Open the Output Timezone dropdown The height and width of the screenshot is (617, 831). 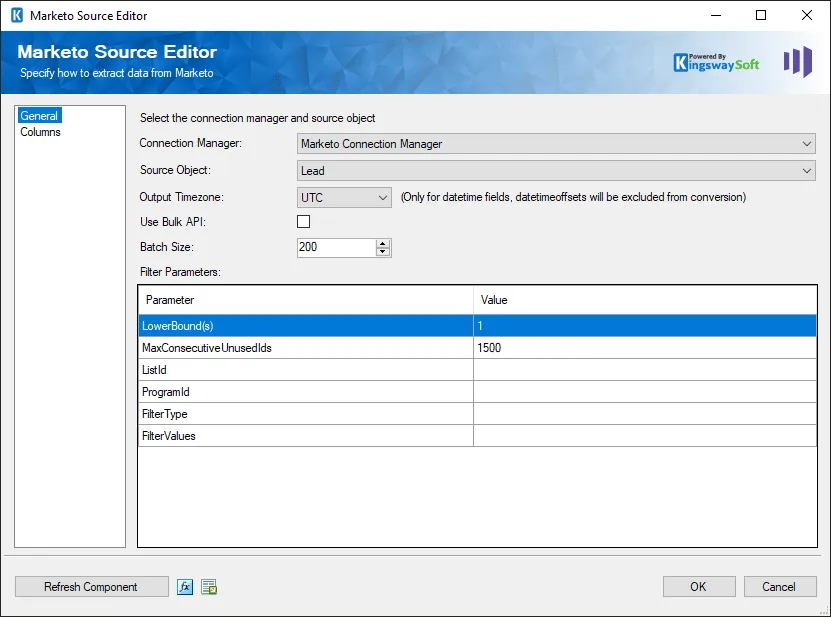tap(344, 198)
